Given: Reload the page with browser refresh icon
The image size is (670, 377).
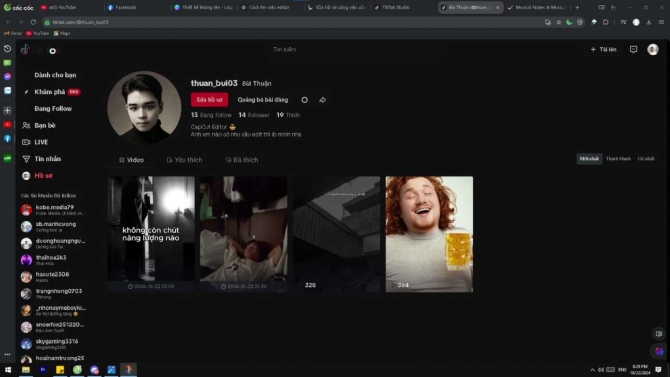Looking at the screenshot, I should click(33, 22).
